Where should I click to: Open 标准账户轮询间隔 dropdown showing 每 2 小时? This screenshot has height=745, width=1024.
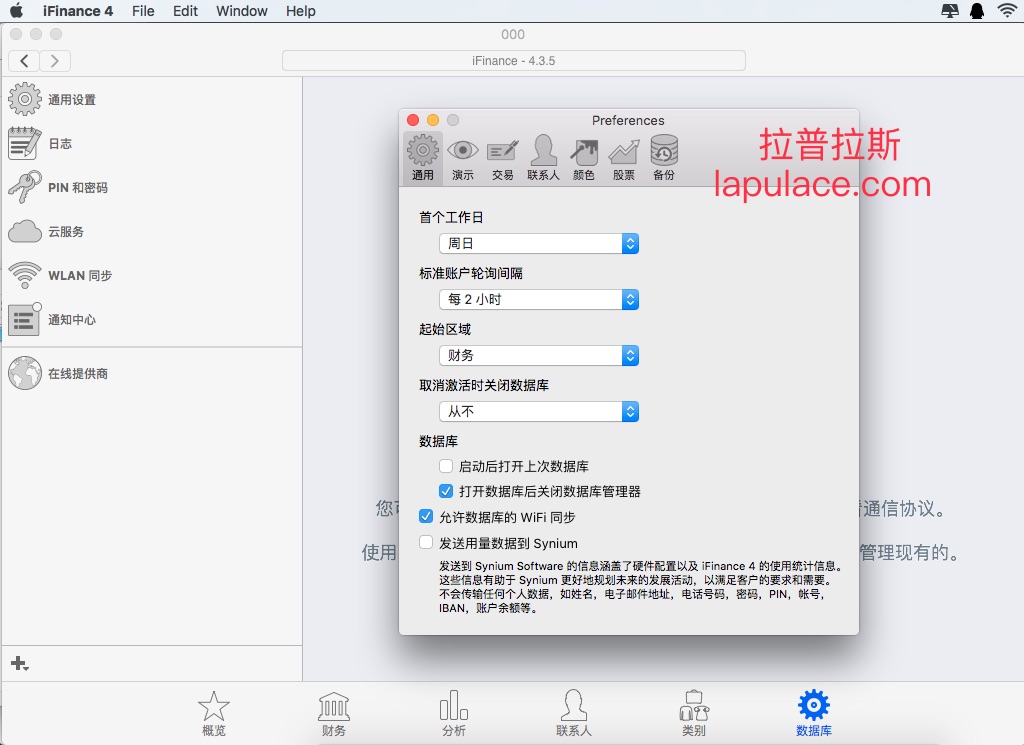pyautogui.click(x=538, y=300)
